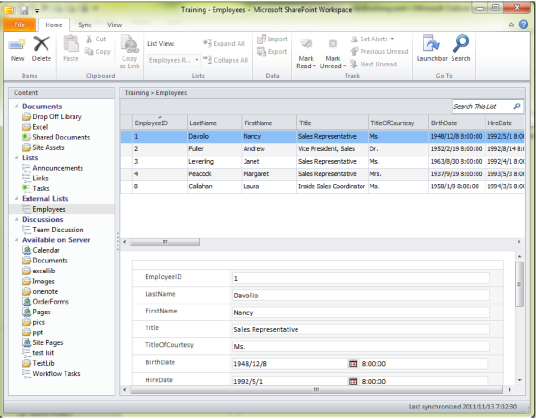The width and height of the screenshot is (536, 419).
Task: Switch to the Home tab
Action: (54, 25)
